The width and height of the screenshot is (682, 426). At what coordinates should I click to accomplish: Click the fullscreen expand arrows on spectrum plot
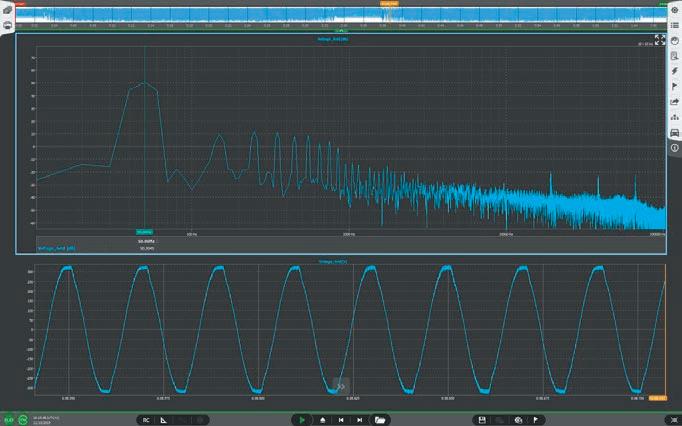tap(660, 40)
